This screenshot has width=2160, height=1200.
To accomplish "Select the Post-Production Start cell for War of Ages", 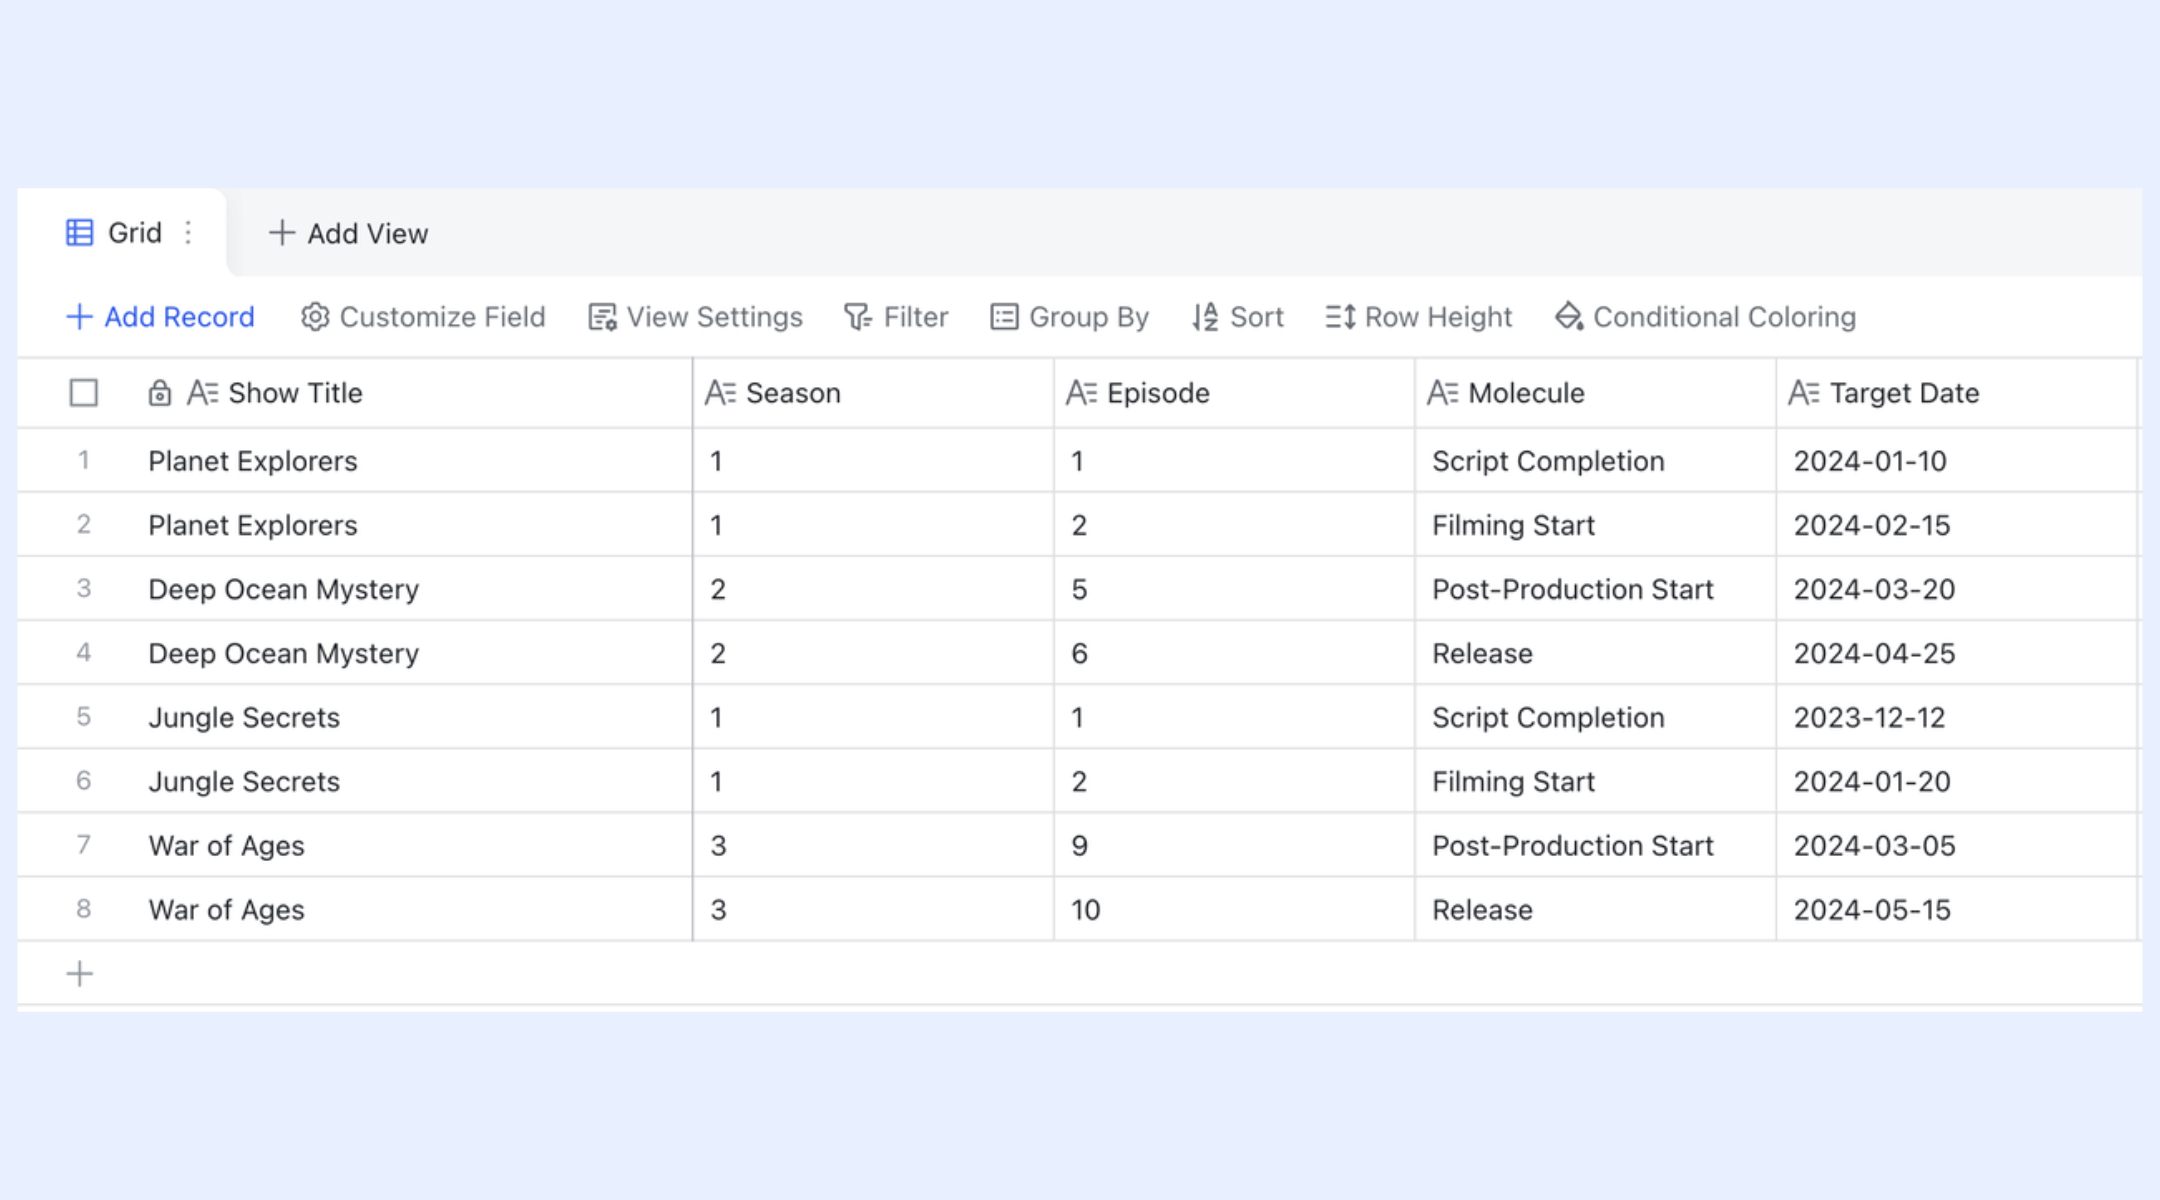I will [1595, 845].
